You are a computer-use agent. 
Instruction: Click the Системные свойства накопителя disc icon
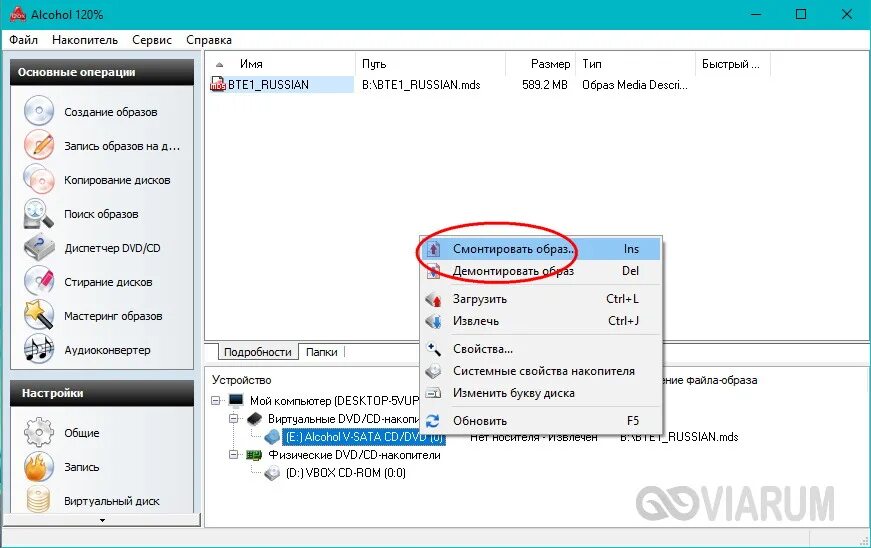[433, 371]
